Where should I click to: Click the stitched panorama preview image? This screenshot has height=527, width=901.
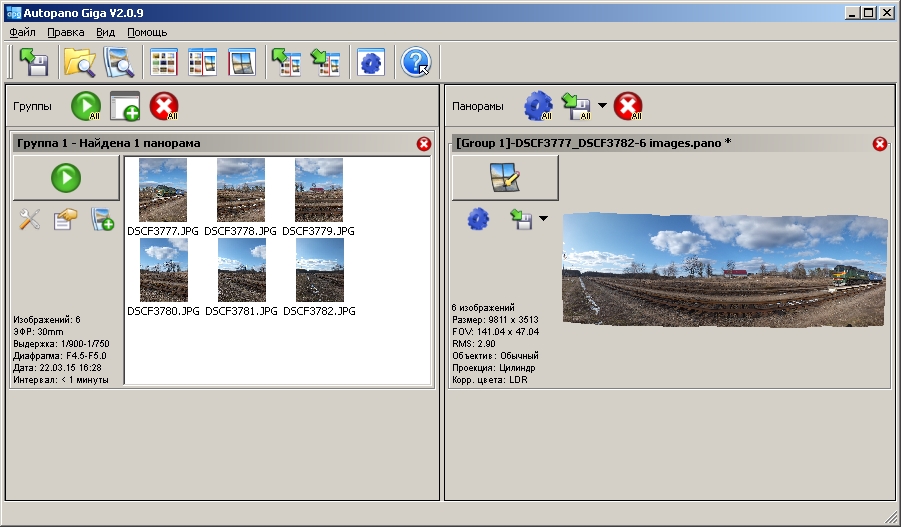[725, 270]
